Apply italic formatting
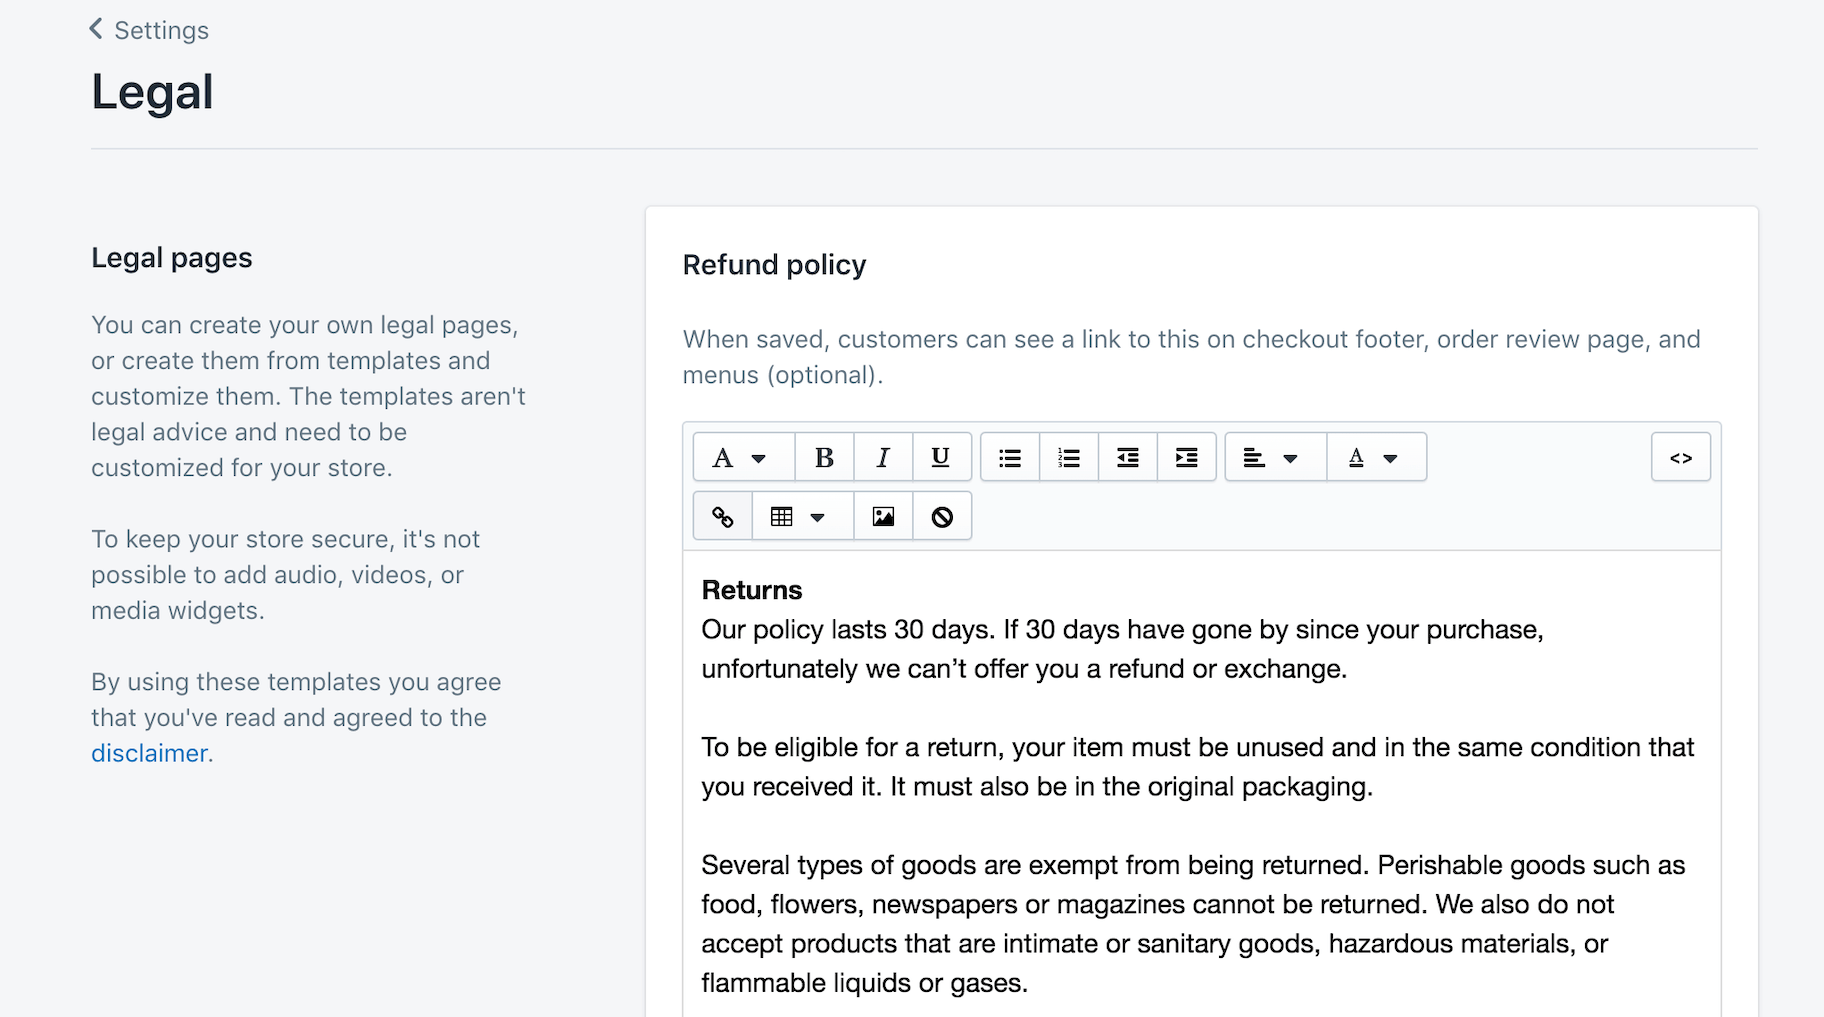This screenshot has width=1824, height=1017. (883, 457)
